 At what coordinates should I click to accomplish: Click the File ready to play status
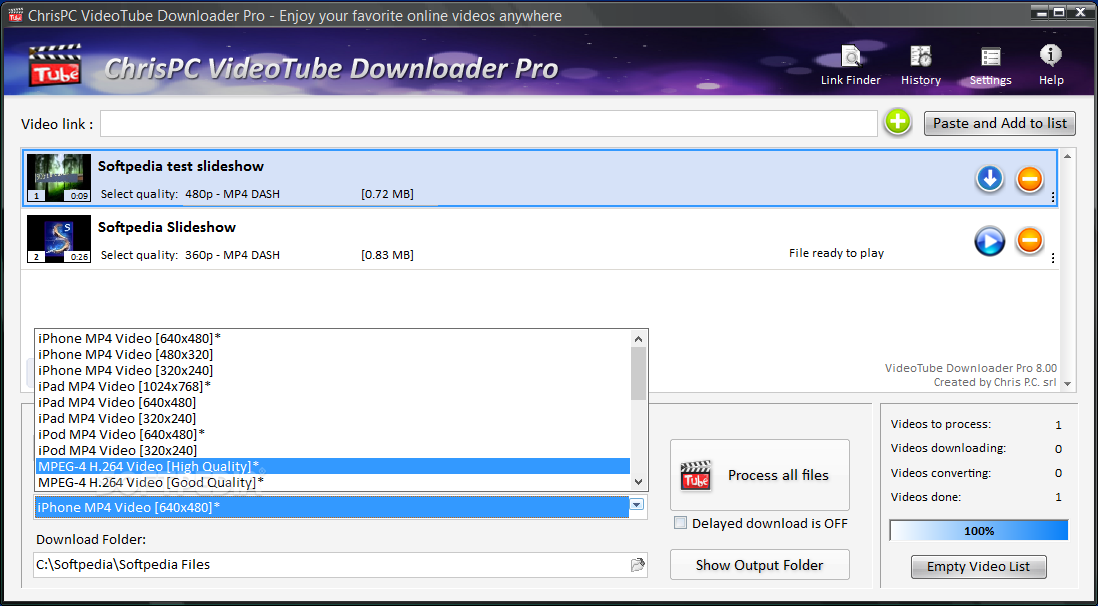pyautogui.click(x=836, y=253)
